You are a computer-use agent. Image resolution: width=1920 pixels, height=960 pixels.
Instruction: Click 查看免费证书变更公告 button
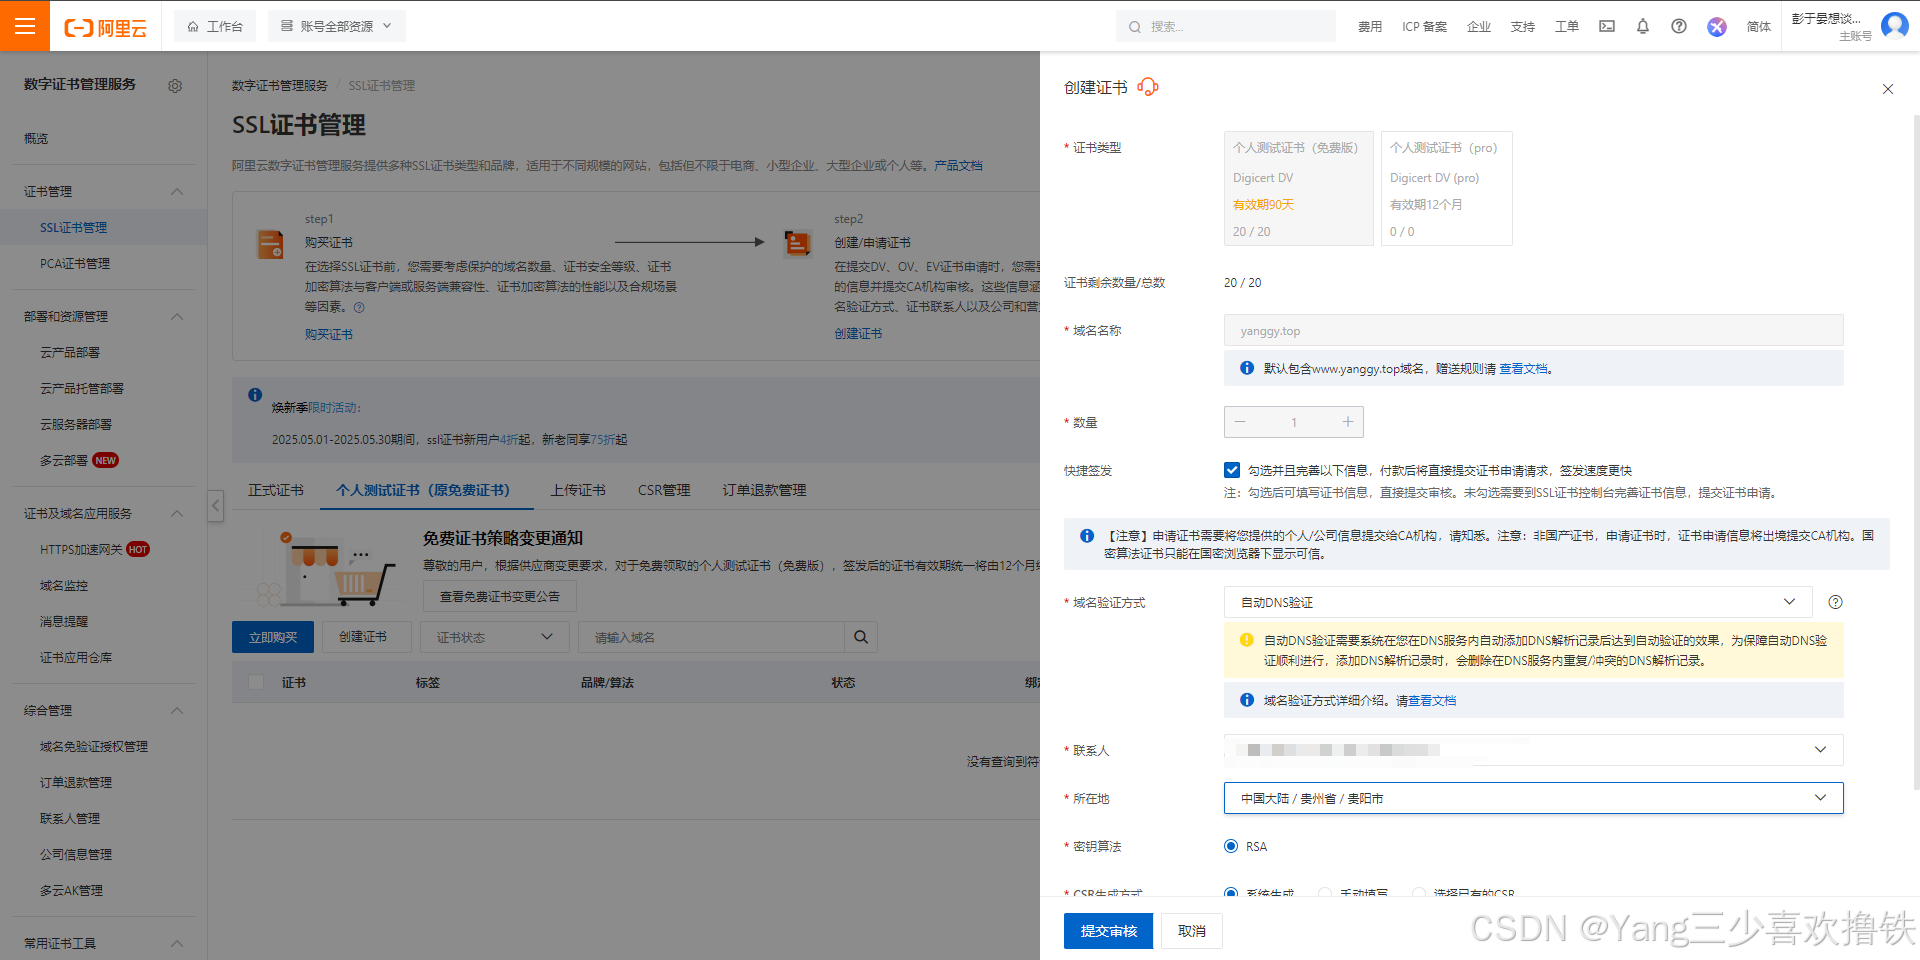tap(500, 596)
